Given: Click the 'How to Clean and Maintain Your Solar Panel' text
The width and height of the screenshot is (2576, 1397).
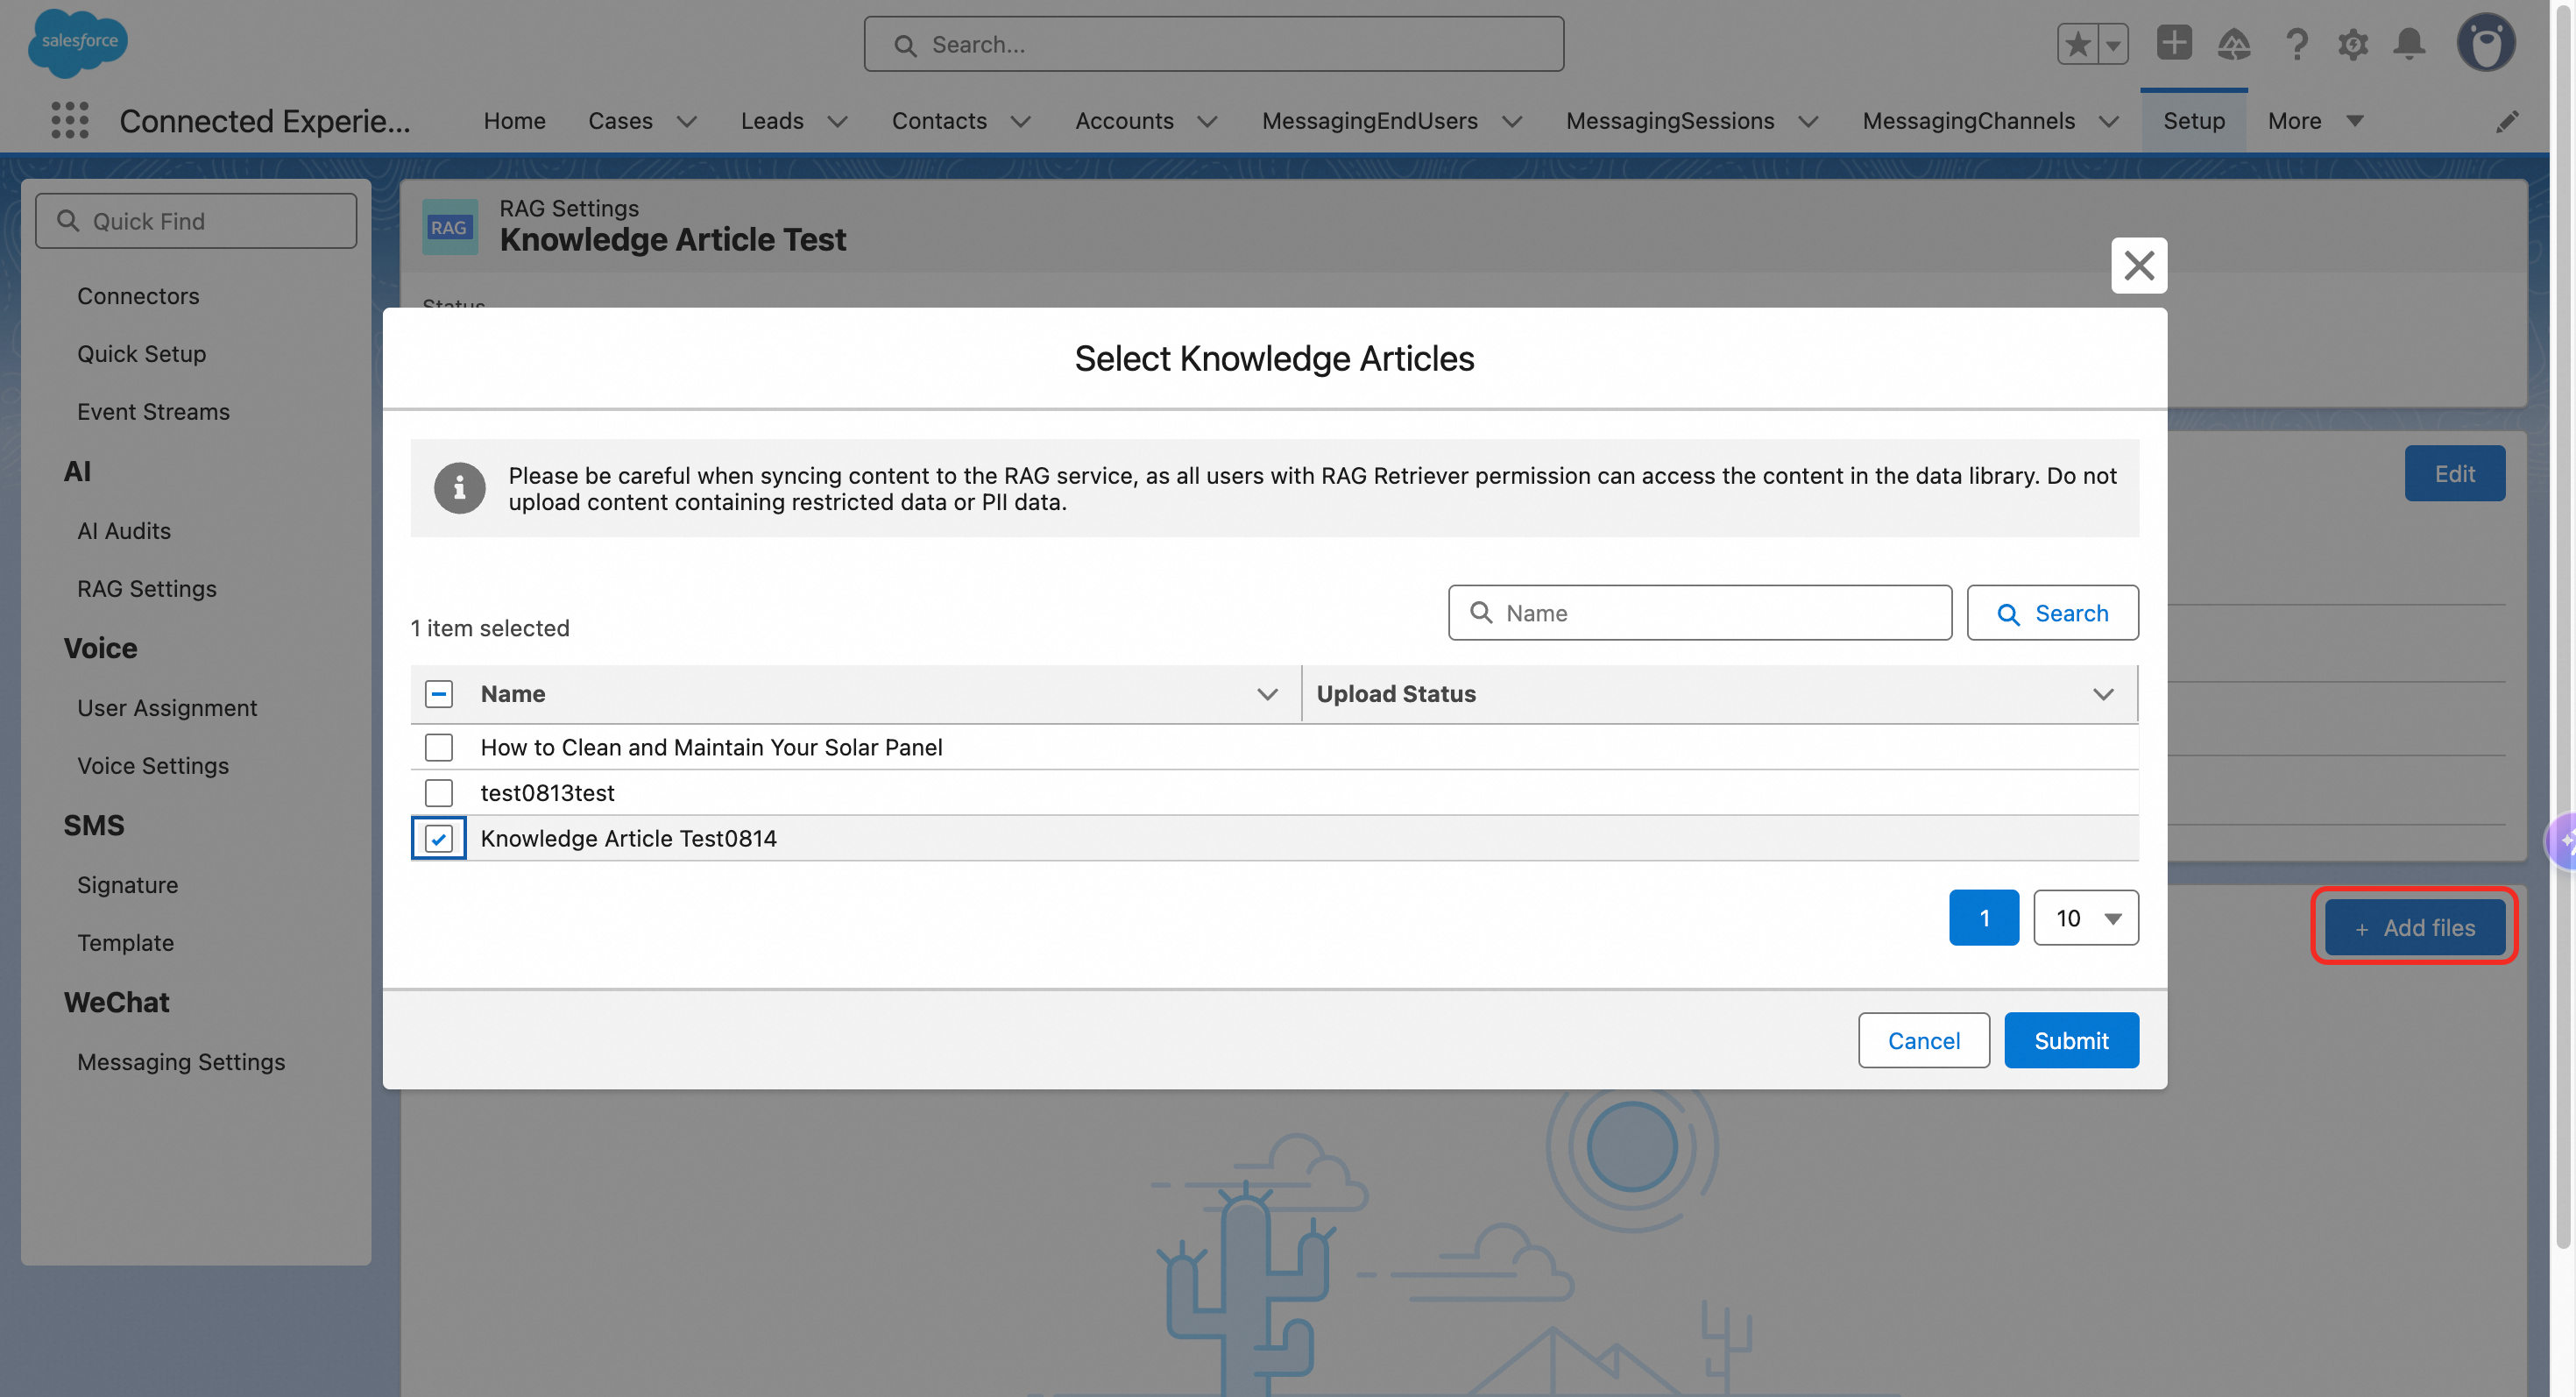Looking at the screenshot, I should pyautogui.click(x=712, y=747).
